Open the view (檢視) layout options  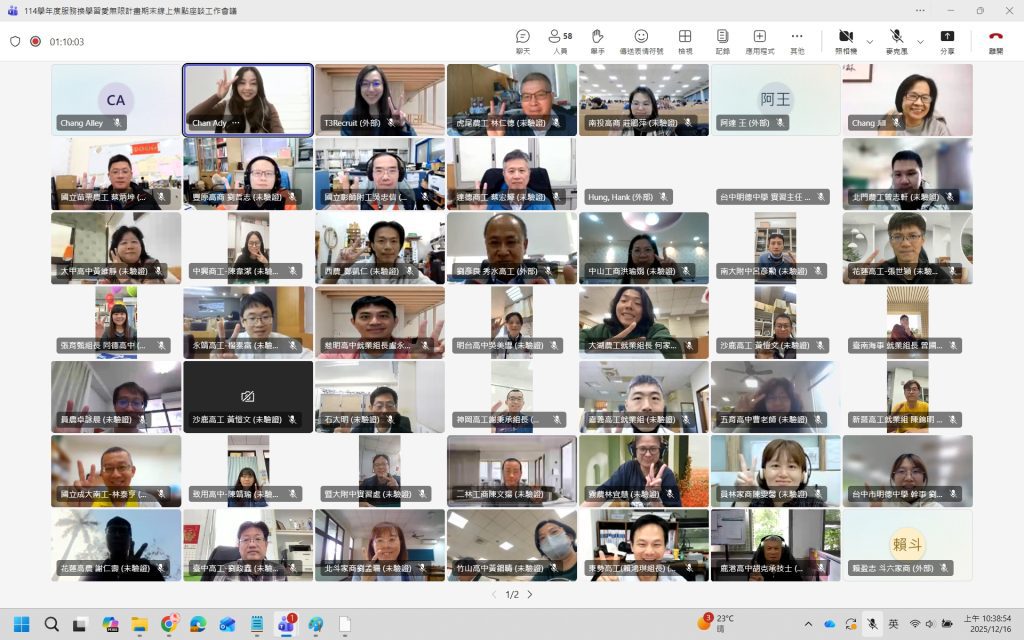pyautogui.click(x=685, y=41)
